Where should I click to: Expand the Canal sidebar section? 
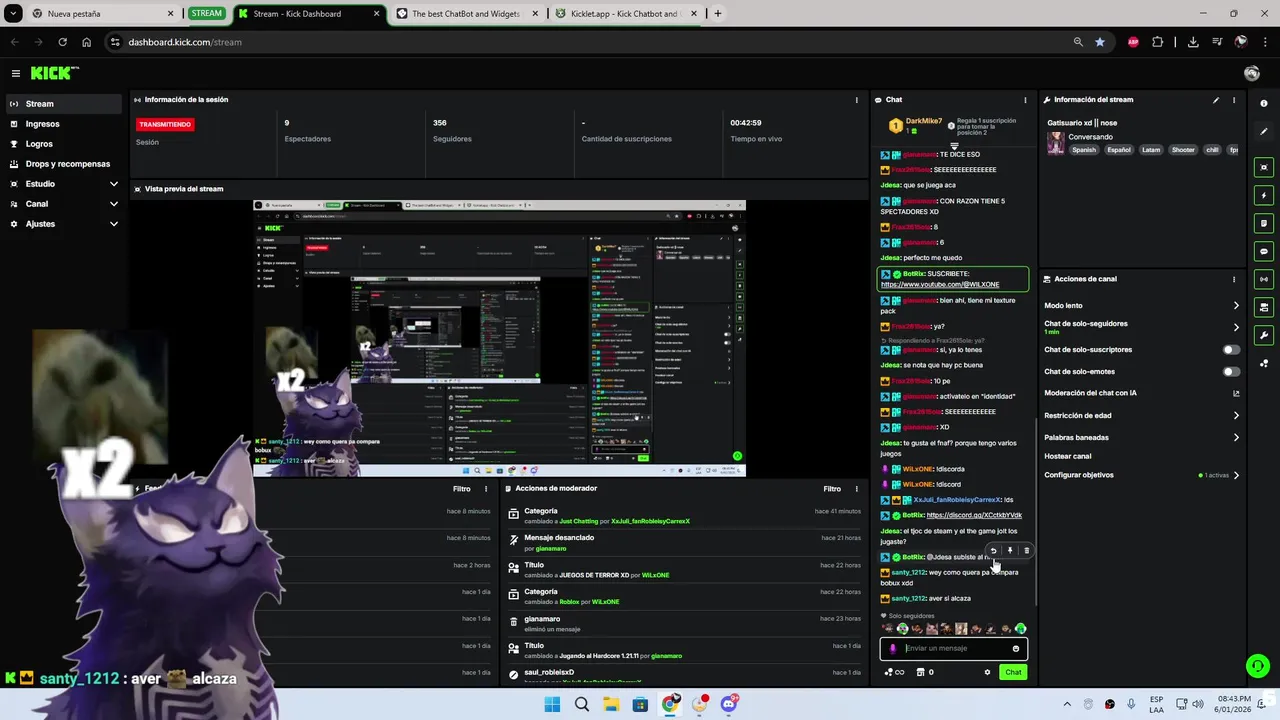click(x=62, y=204)
